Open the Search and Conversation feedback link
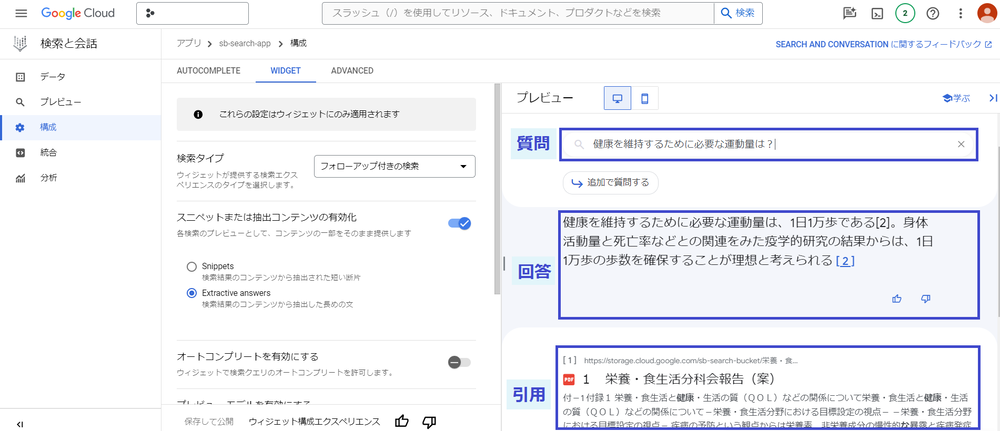The width and height of the screenshot is (1000, 431). click(x=883, y=45)
